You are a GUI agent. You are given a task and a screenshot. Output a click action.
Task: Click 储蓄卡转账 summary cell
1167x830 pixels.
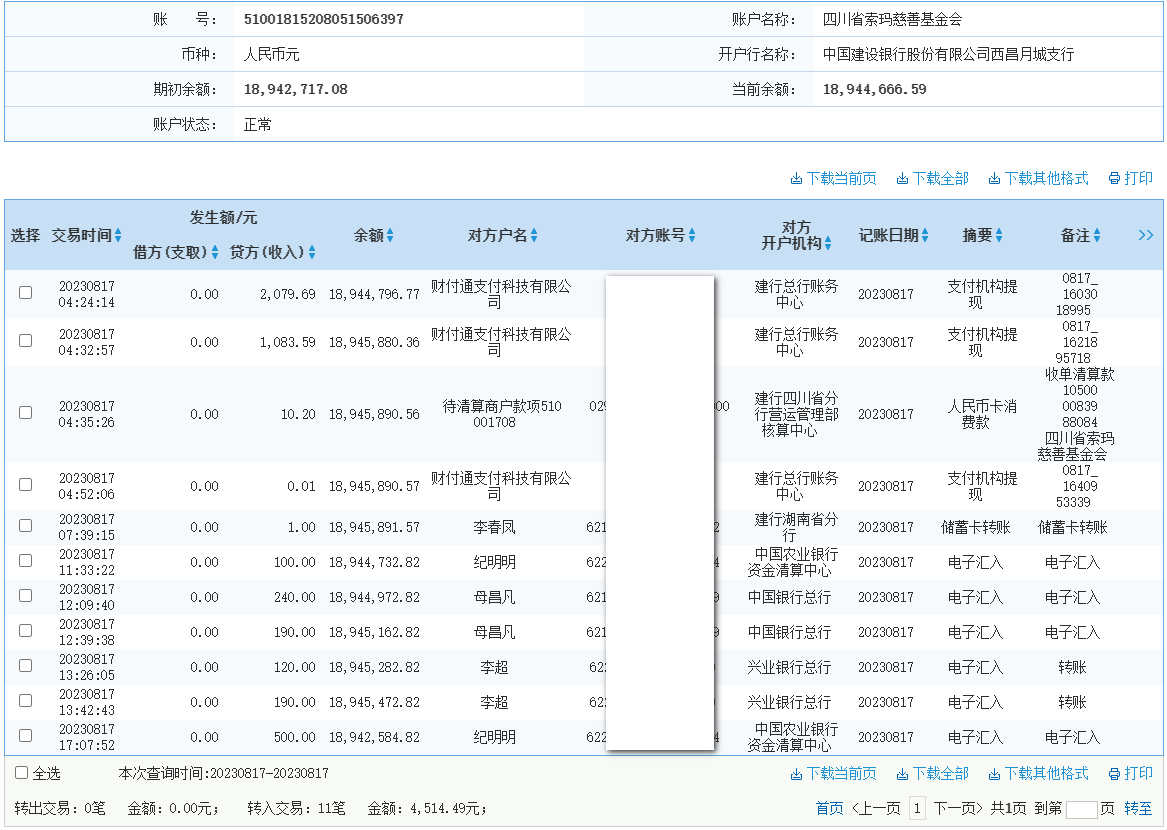click(975, 527)
